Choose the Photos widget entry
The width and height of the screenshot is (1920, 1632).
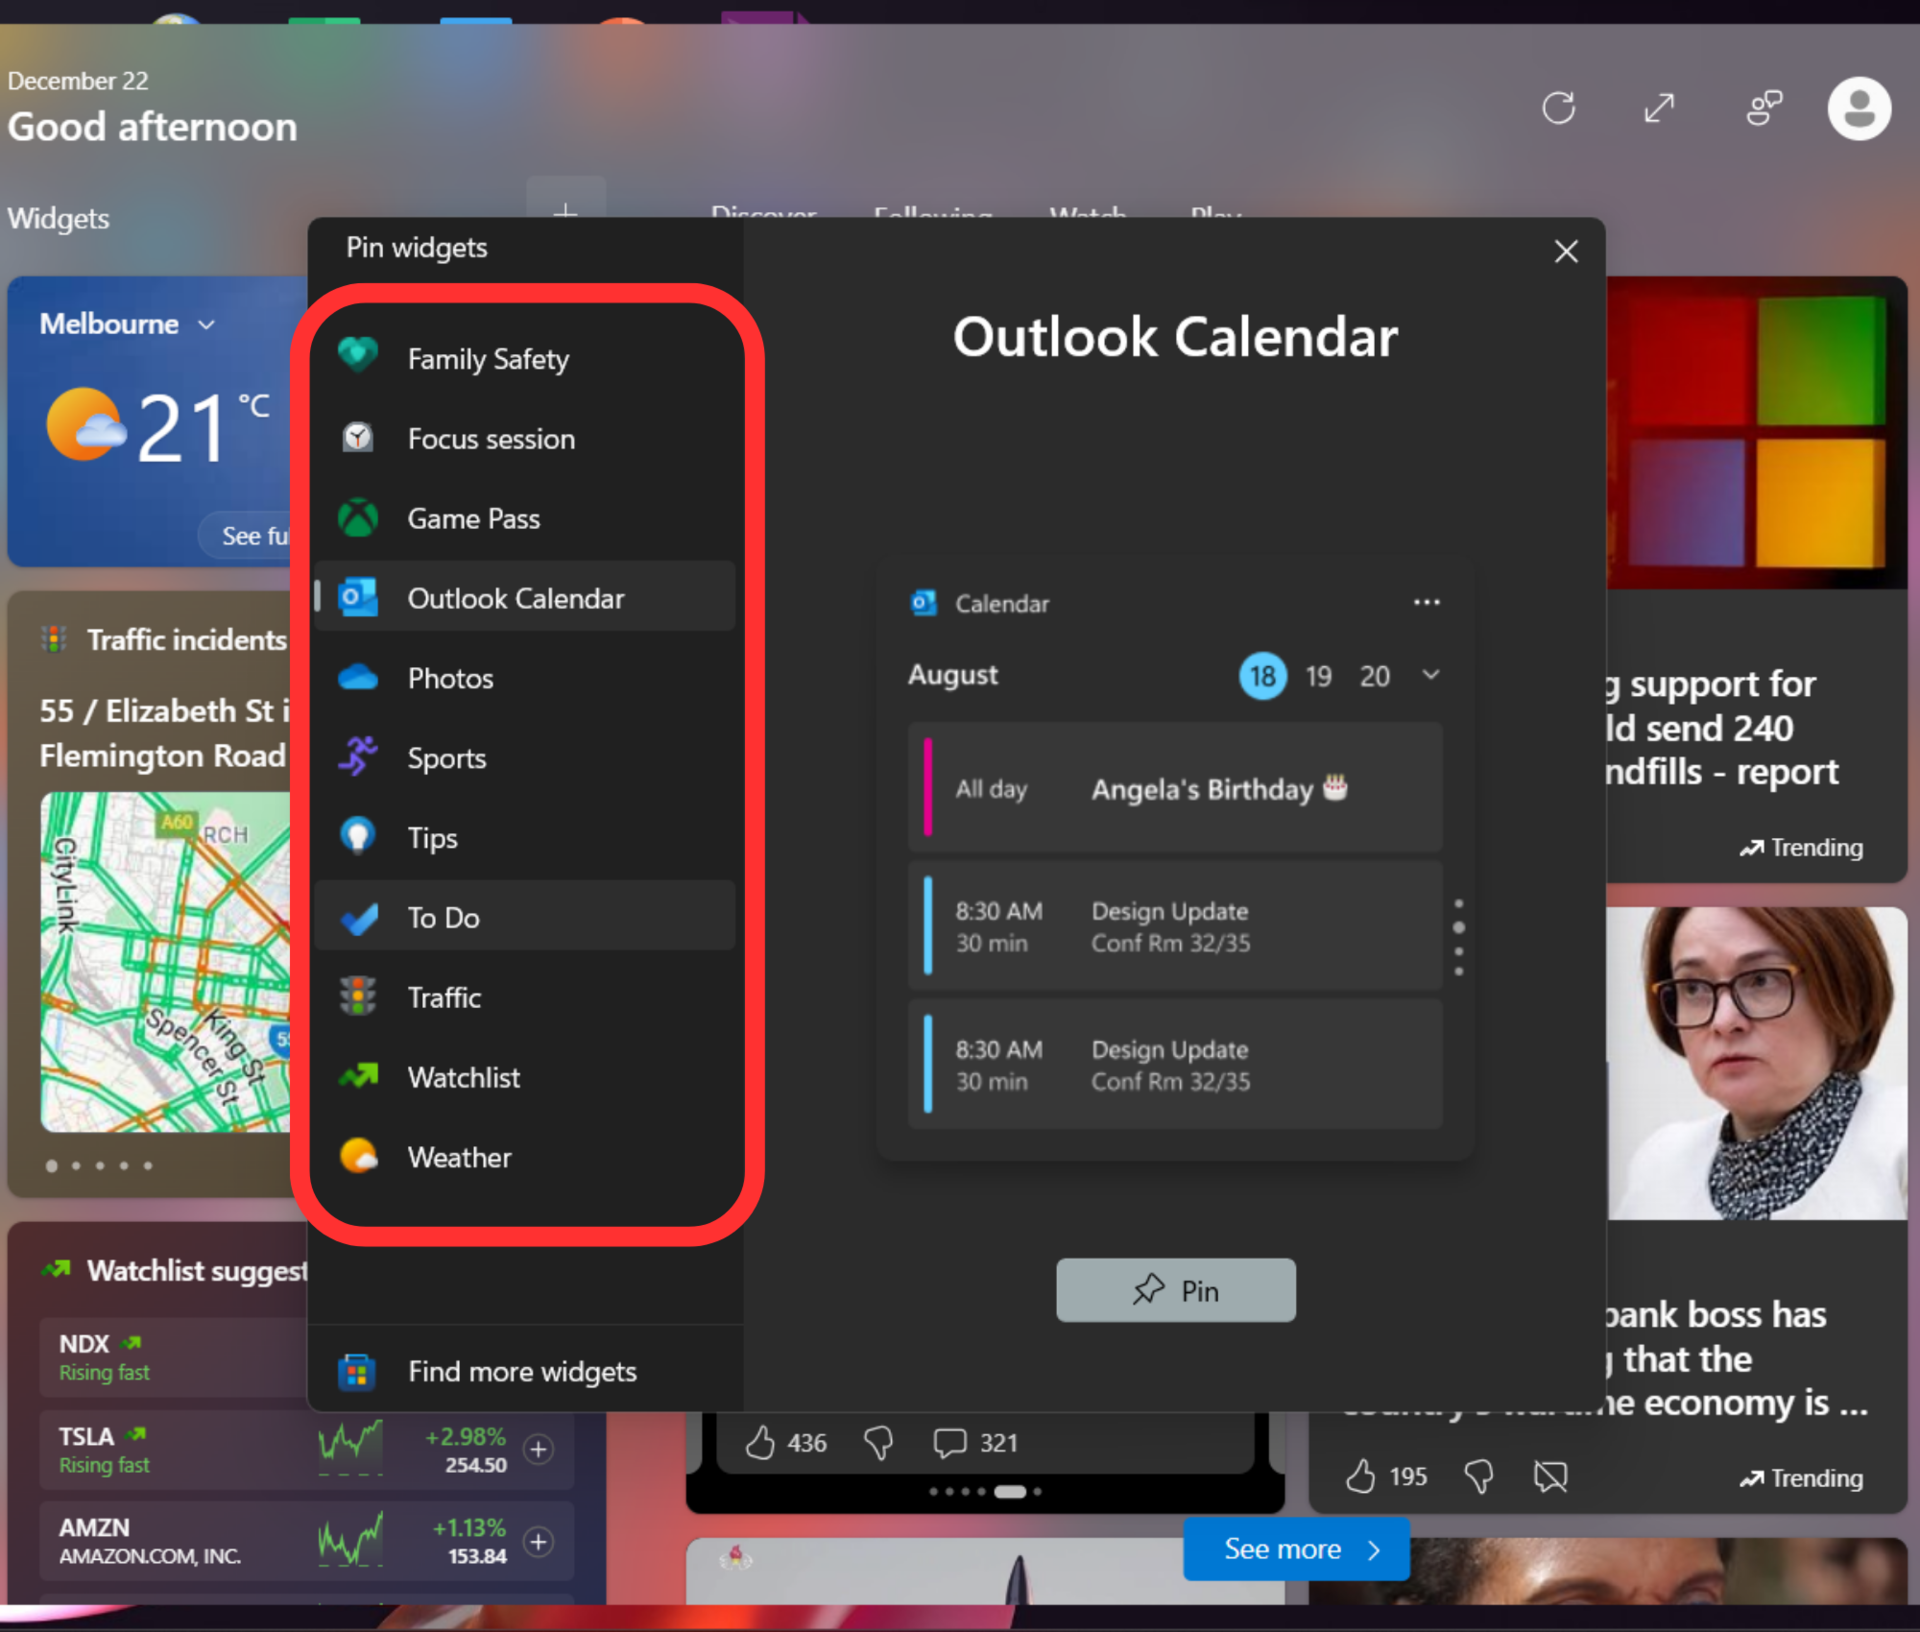coord(450,679)
